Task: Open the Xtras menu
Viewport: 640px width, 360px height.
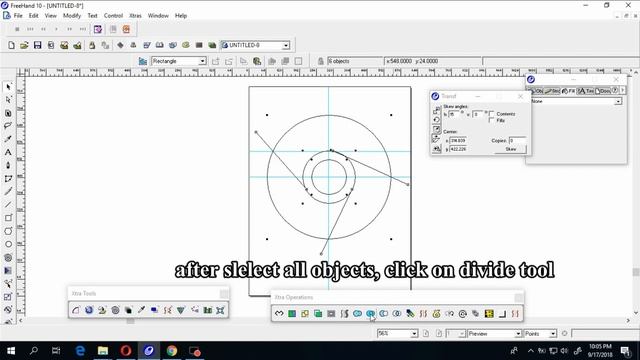Action: click(135, 16)
